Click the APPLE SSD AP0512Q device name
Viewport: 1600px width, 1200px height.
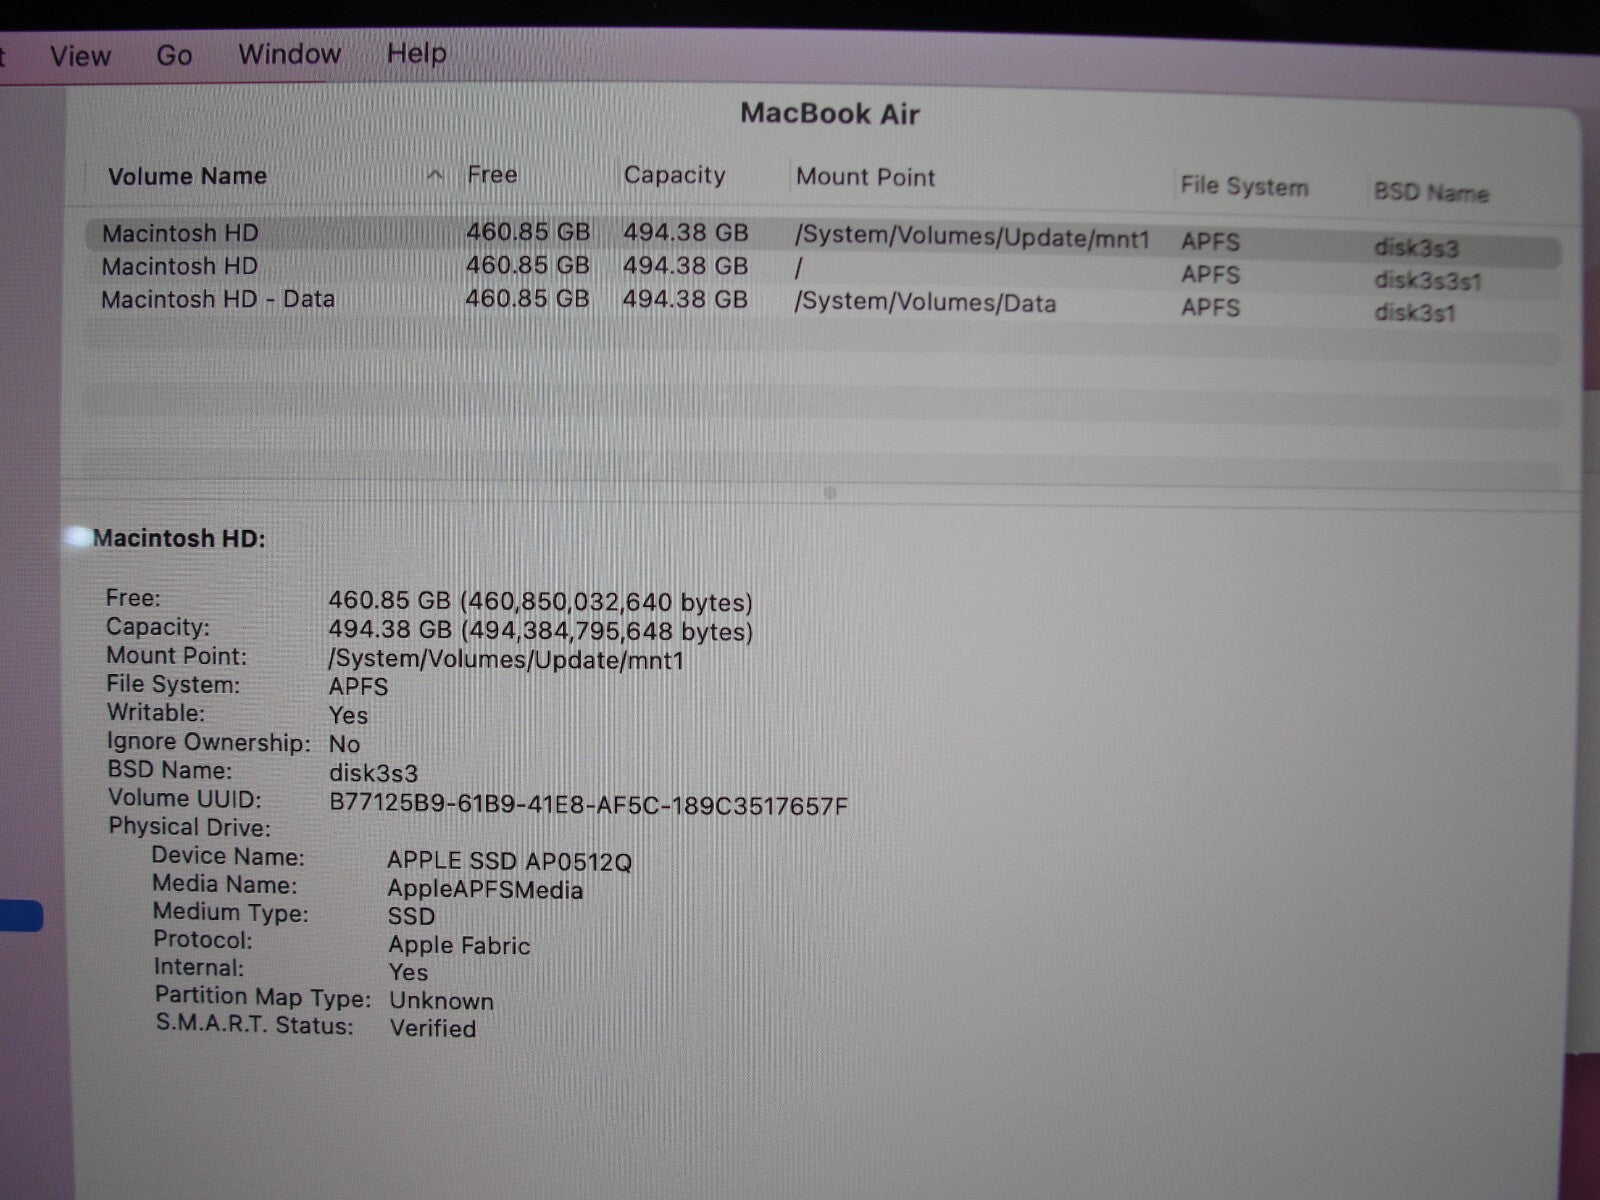coord(509,861)
